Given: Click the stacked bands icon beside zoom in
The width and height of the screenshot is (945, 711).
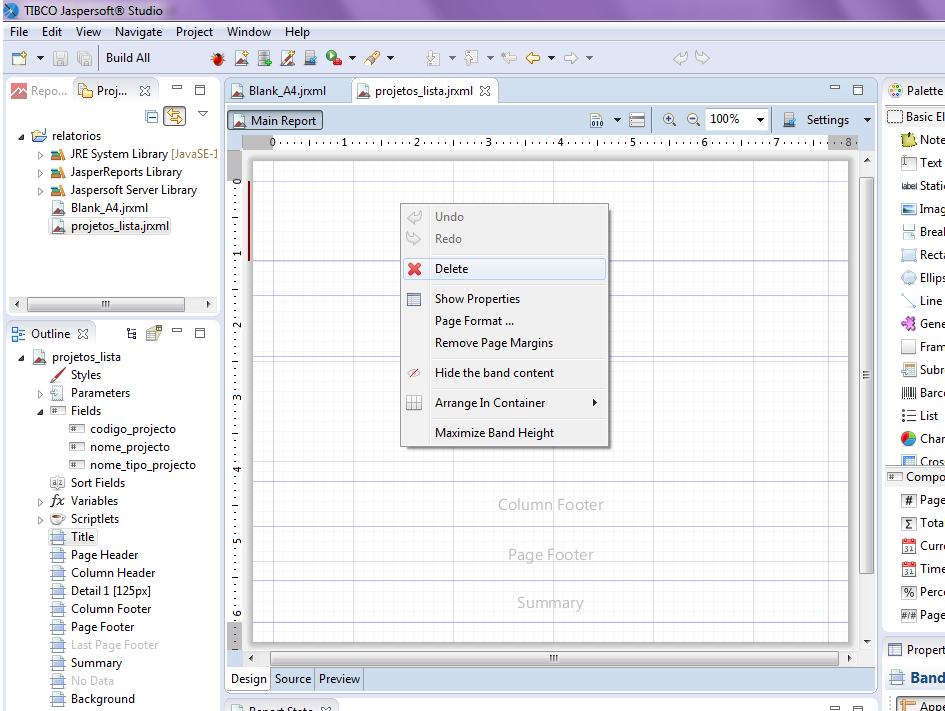Looking at the screenshot, I should pyautogui.click(x=637, y=121).
